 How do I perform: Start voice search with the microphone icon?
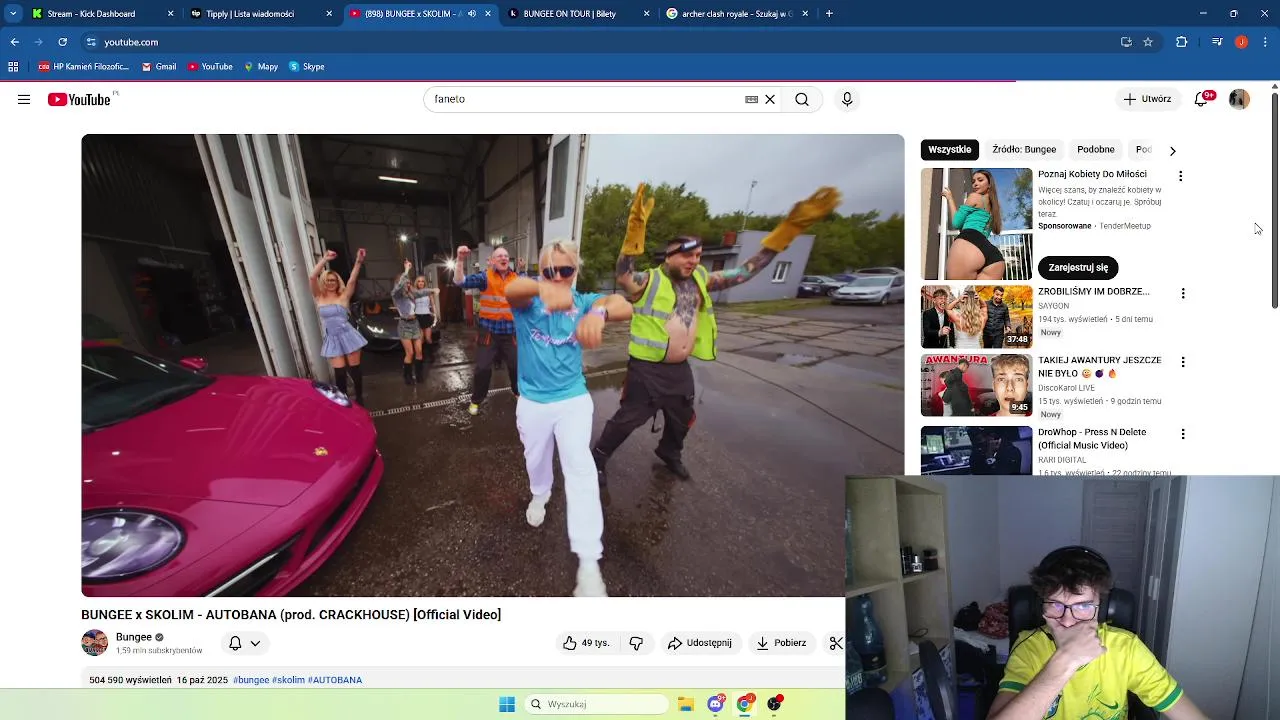point(847,99)
